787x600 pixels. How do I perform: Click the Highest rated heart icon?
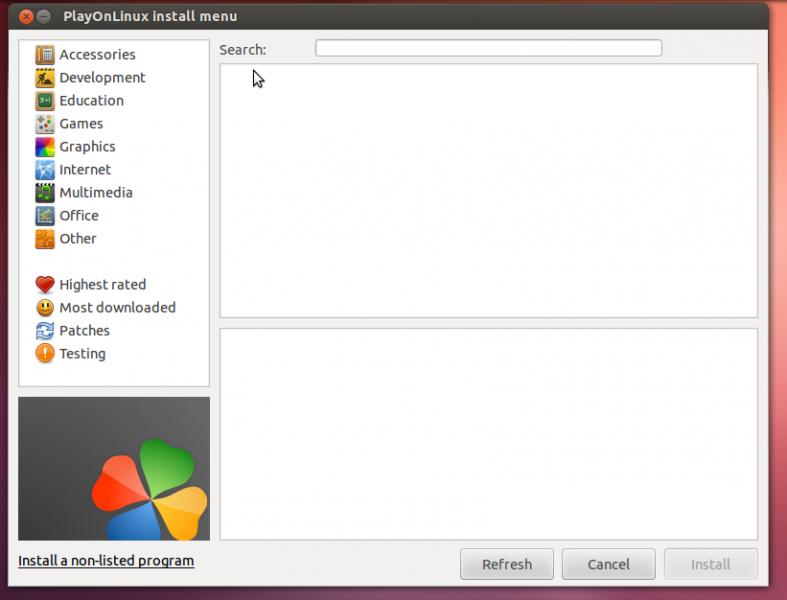[45, 285]
